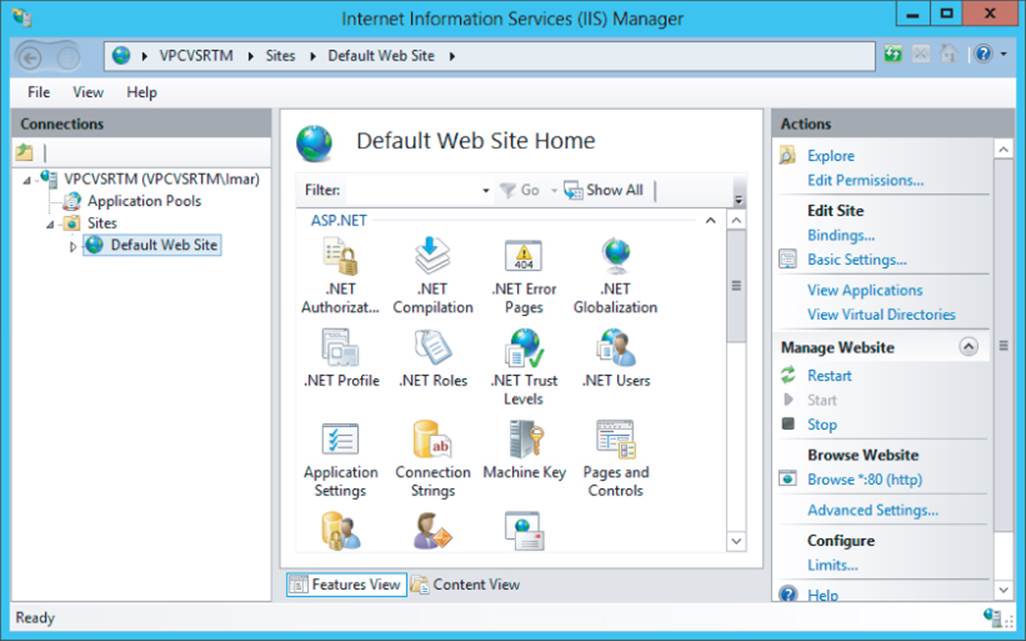Viewport: 1026px width, 641px height.
Task: Restart the website
Action: click(x=829, y=376)
